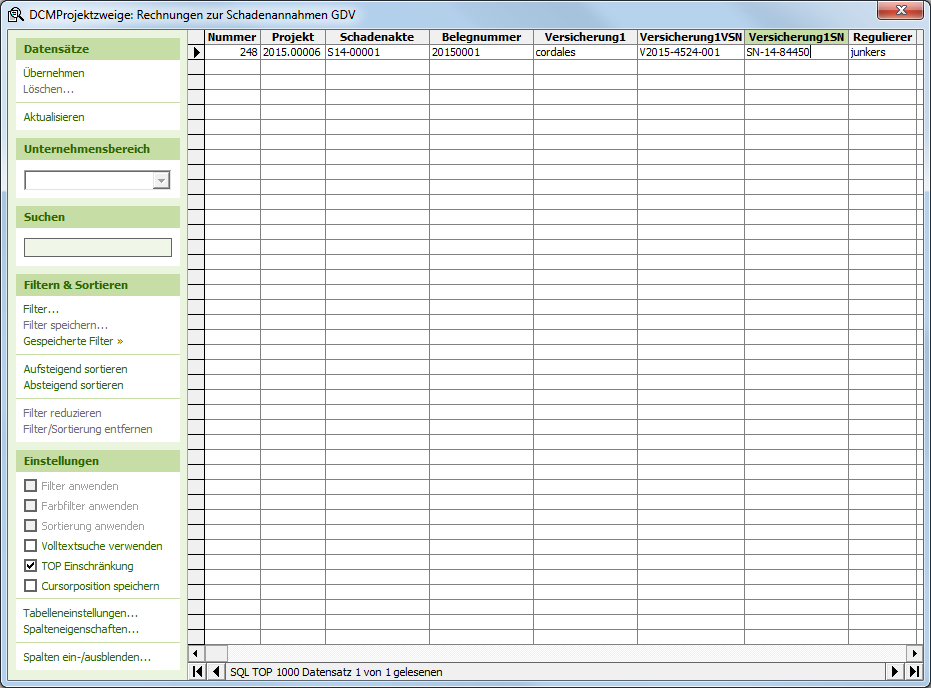Click the row selector arrow of record 248
Viewport: 931px width, 688px height.
pos(196,52)
